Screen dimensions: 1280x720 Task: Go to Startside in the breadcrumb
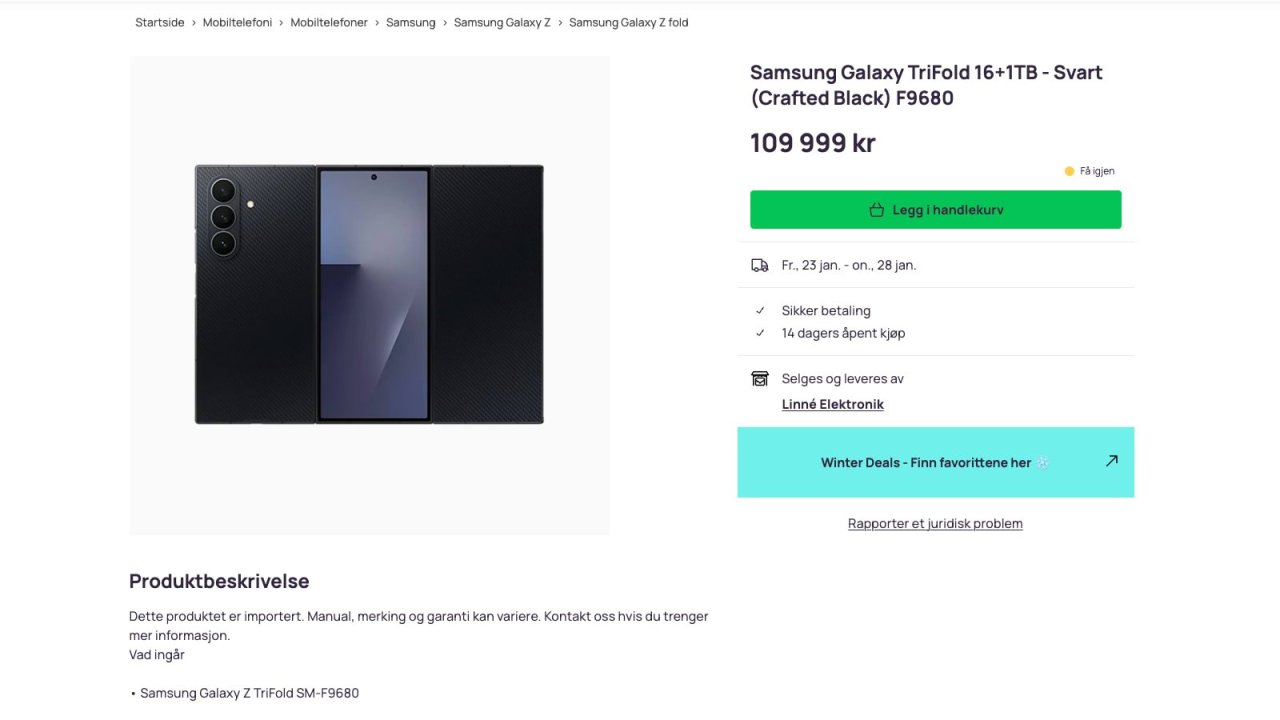tap(160, 22)
